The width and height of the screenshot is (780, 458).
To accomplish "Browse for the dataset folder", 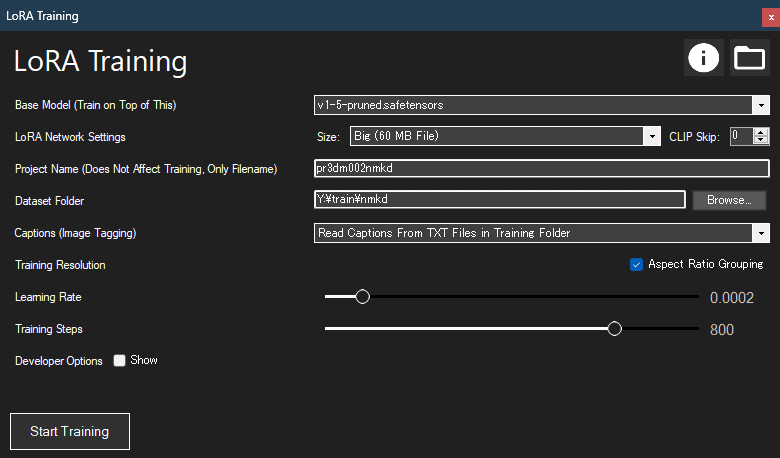I will (729, 200).
